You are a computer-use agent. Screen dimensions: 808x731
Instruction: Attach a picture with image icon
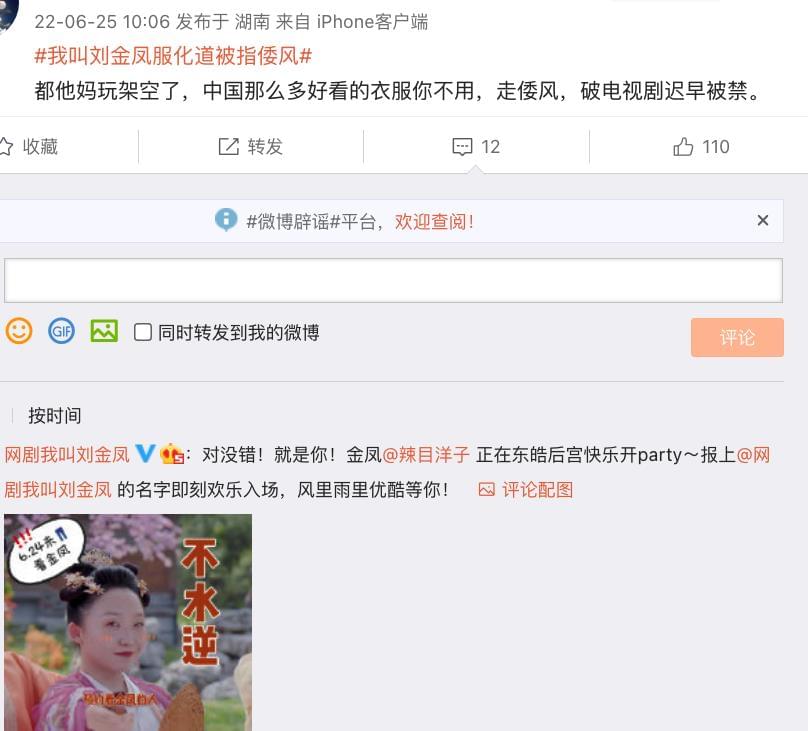(104, 331)
